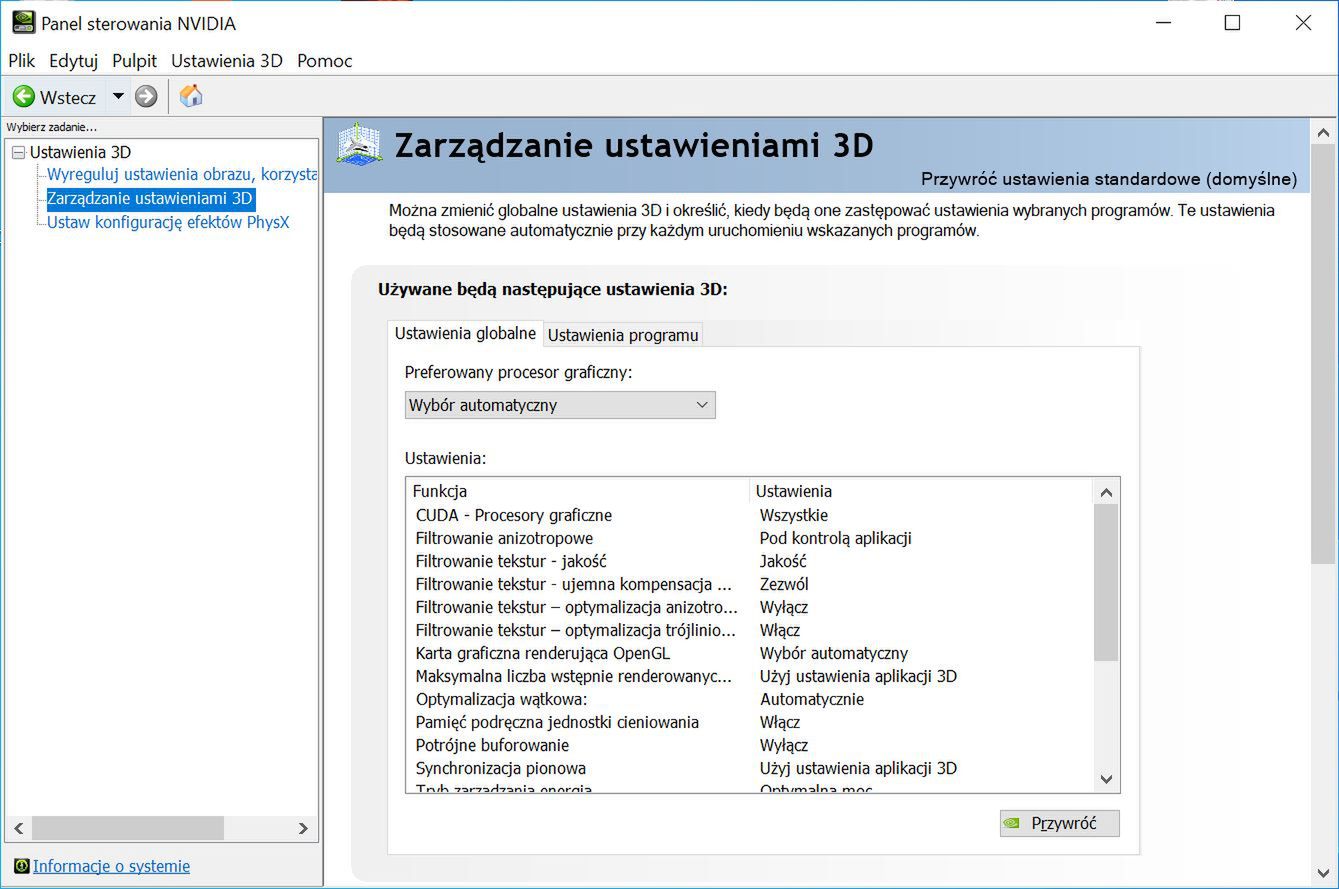Click the NVIDIA logo in the title bar
This screenshot has height=889, width=1339.
(23, 22)
